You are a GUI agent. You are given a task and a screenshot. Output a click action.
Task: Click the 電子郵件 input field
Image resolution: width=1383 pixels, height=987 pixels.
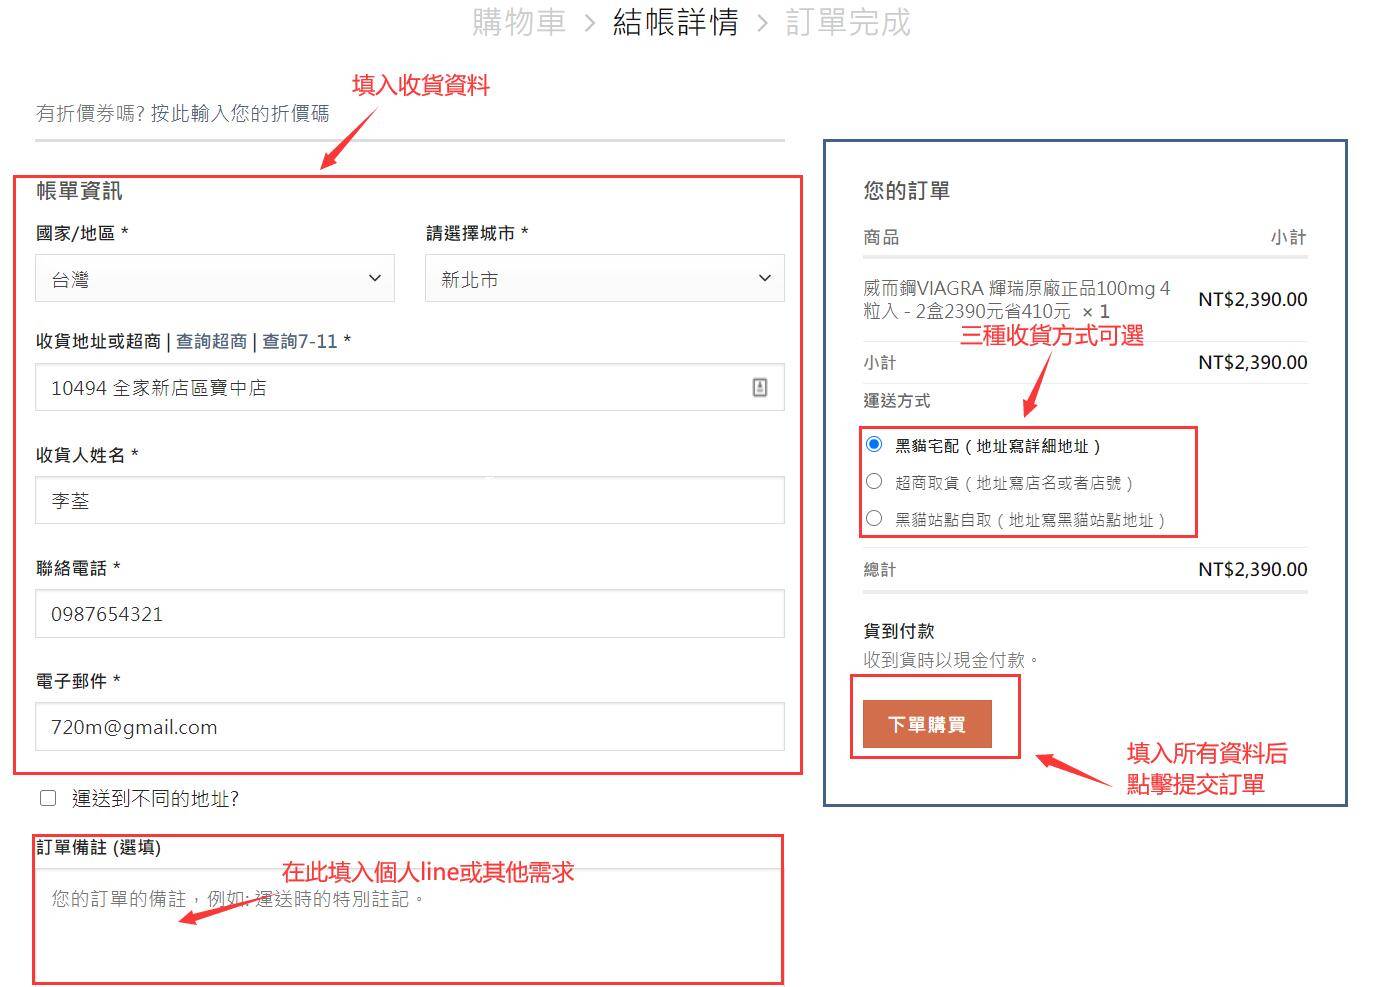[410, 727]
